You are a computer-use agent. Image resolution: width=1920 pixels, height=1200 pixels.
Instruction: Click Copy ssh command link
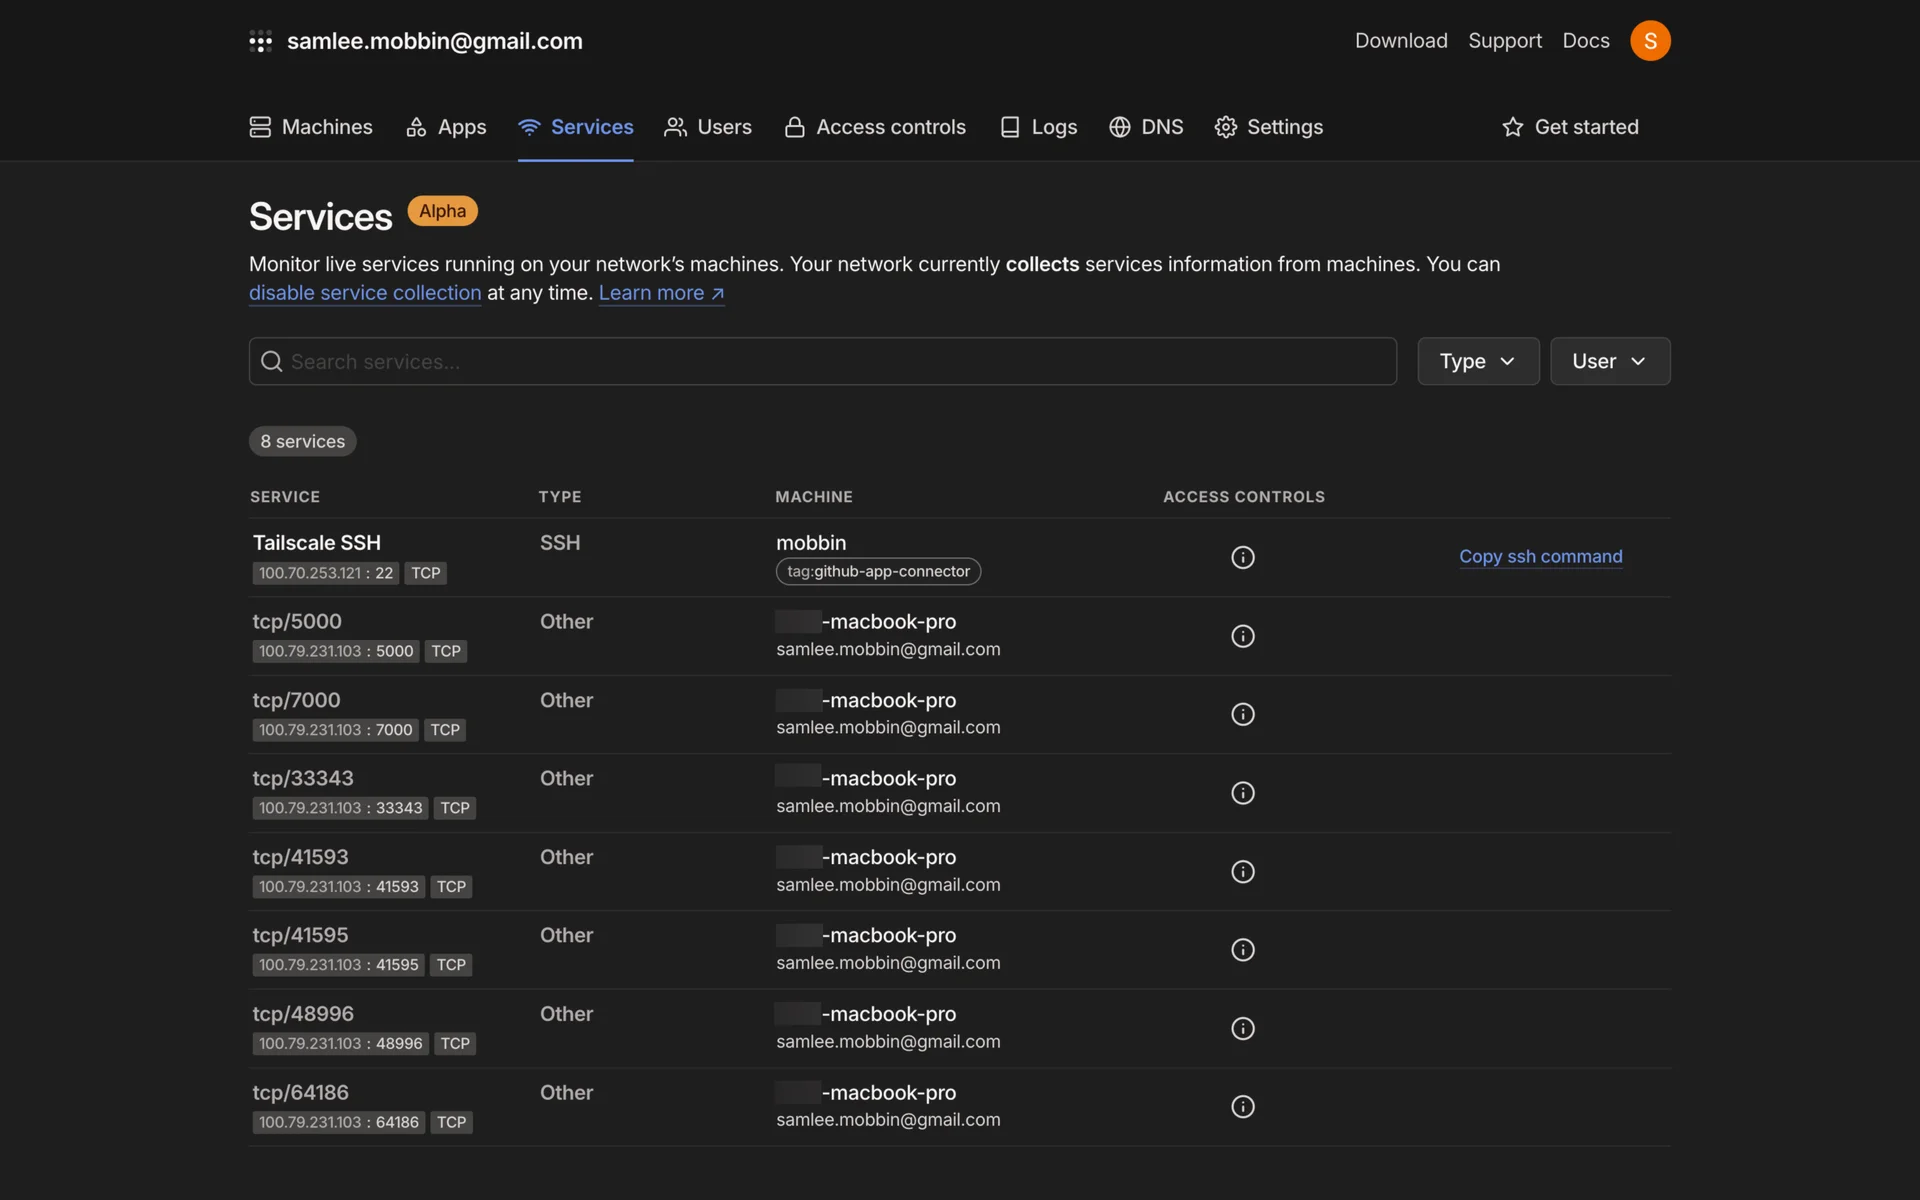click(1540, 557)
